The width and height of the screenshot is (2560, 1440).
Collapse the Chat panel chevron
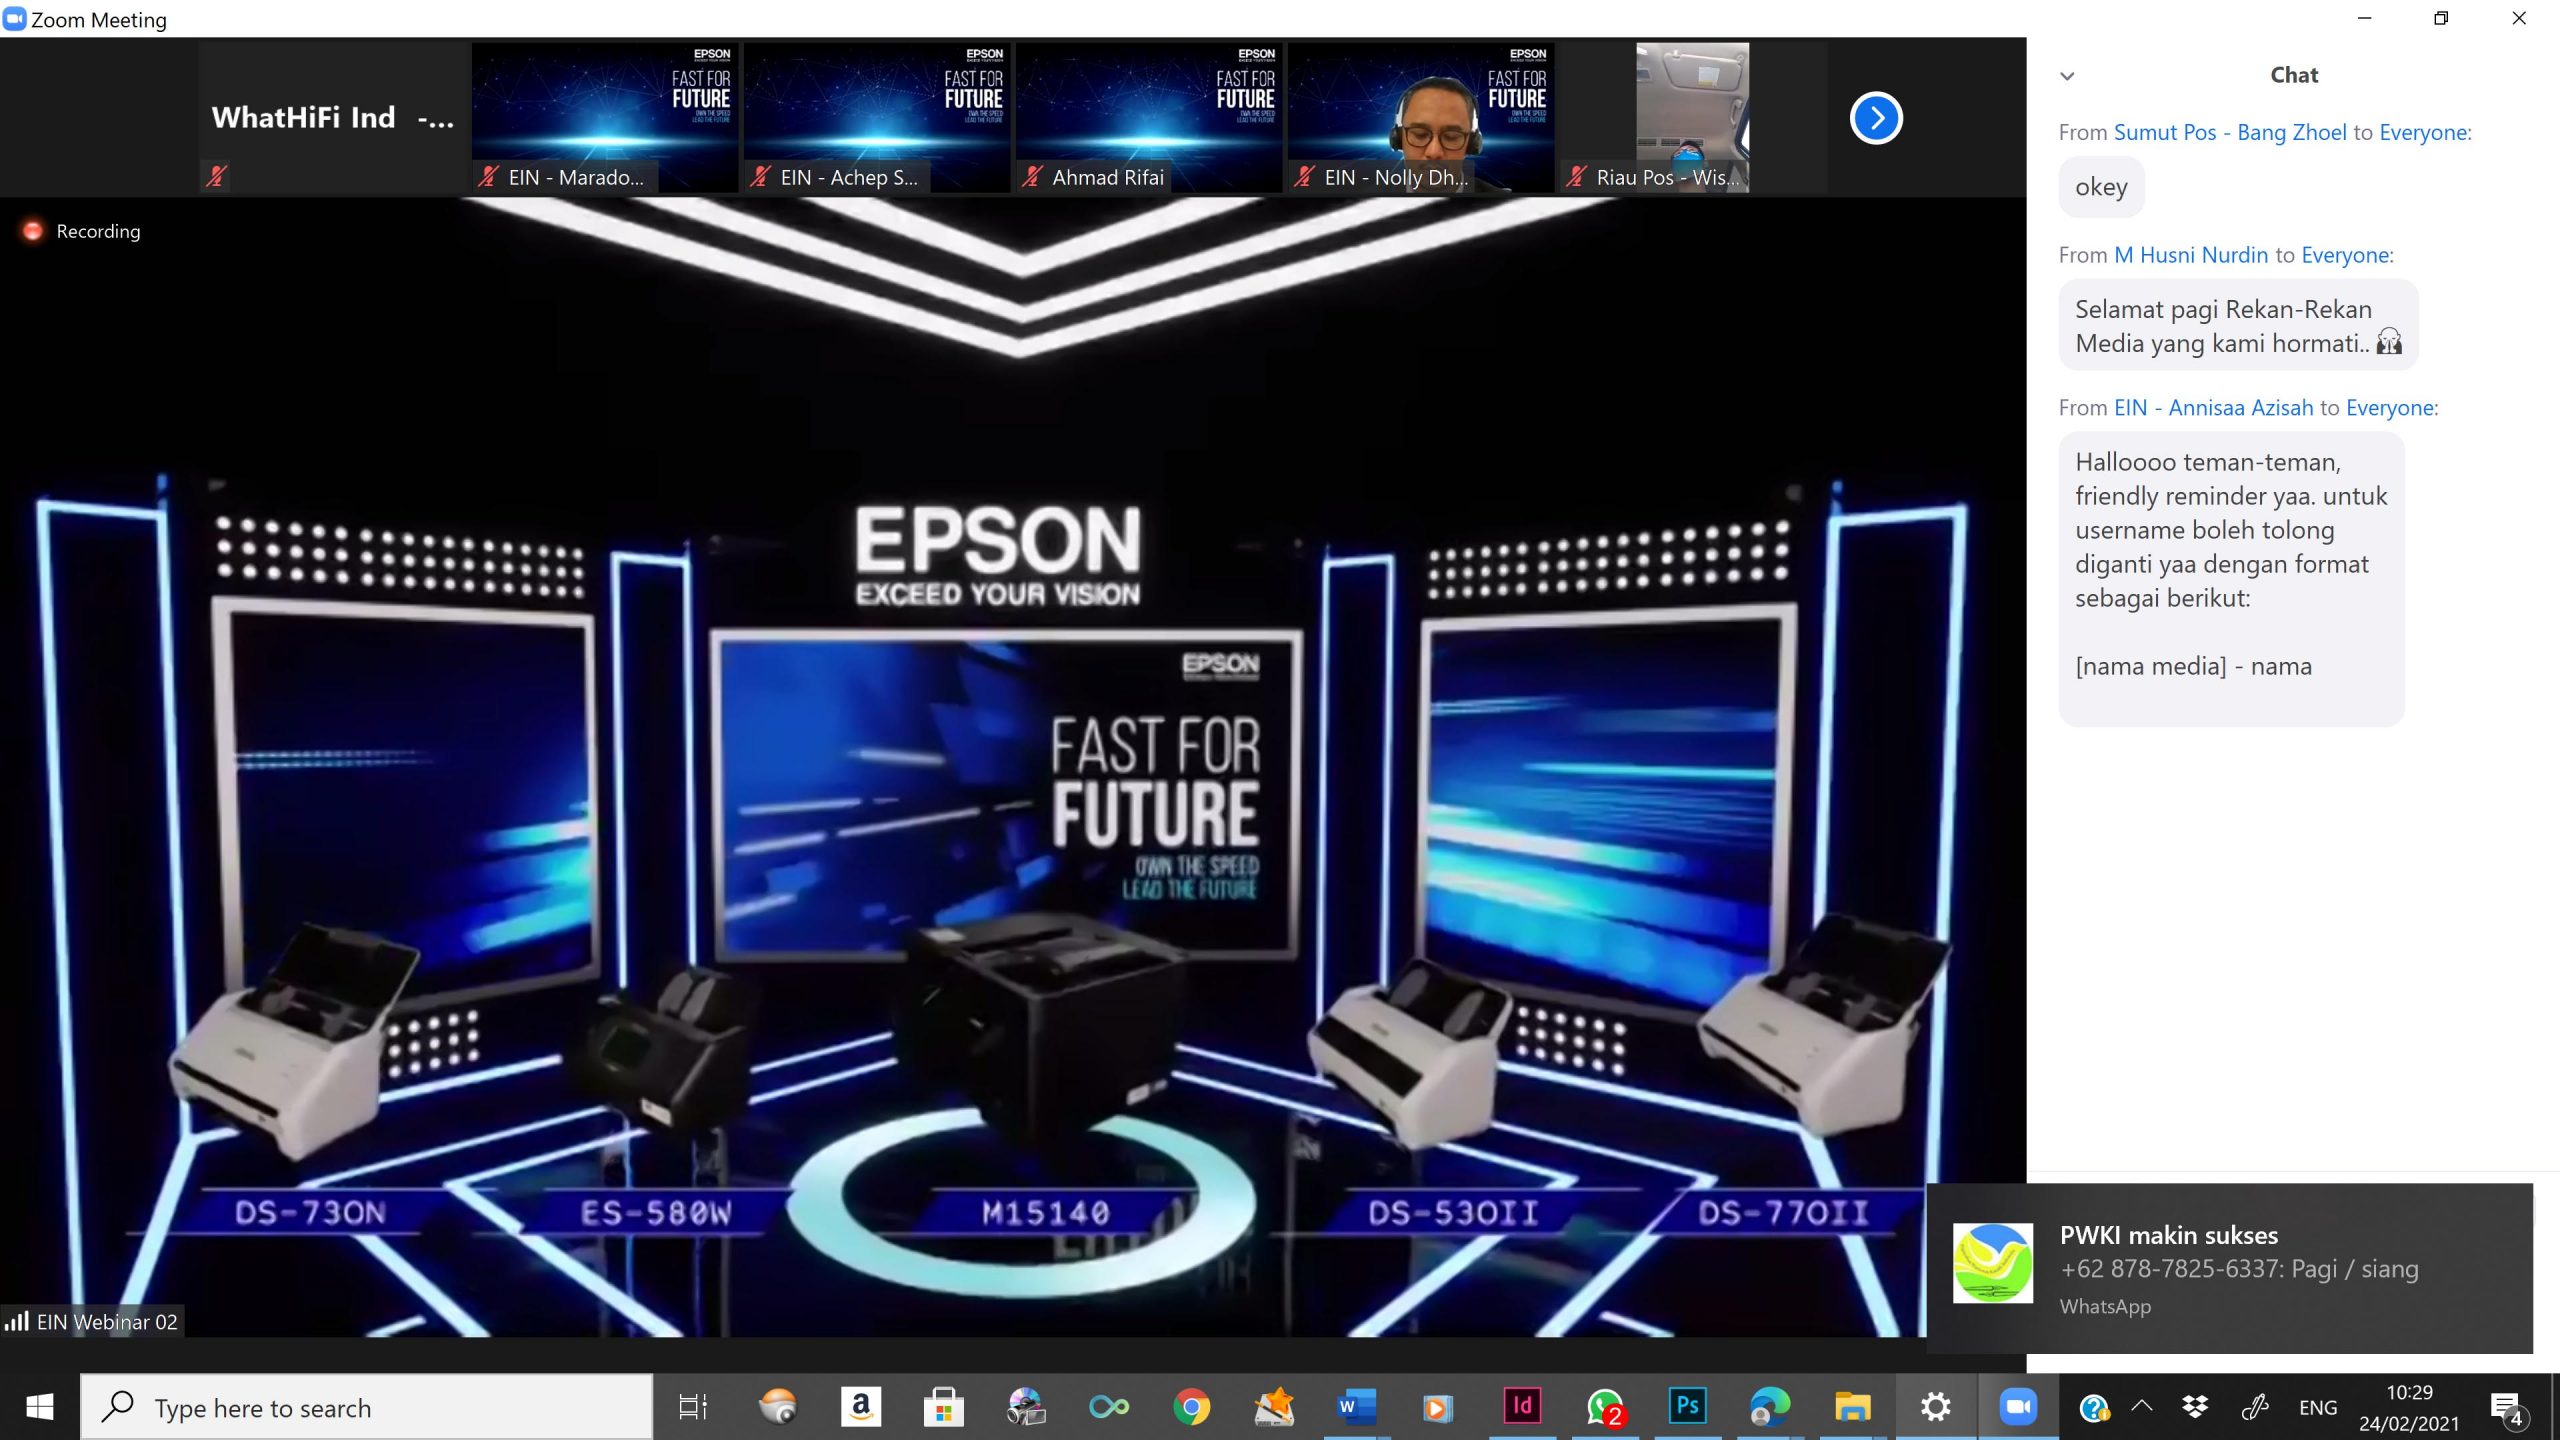click(x=2067, y=76)
